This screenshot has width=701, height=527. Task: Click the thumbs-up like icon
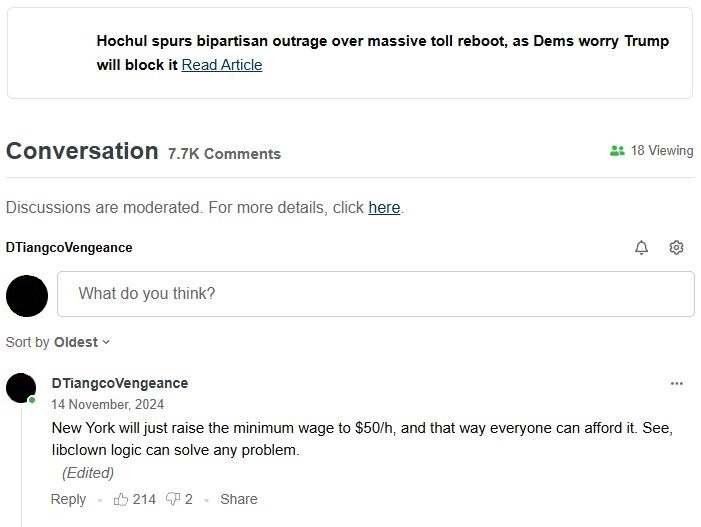pyautogui.click(x=121, y=499)
